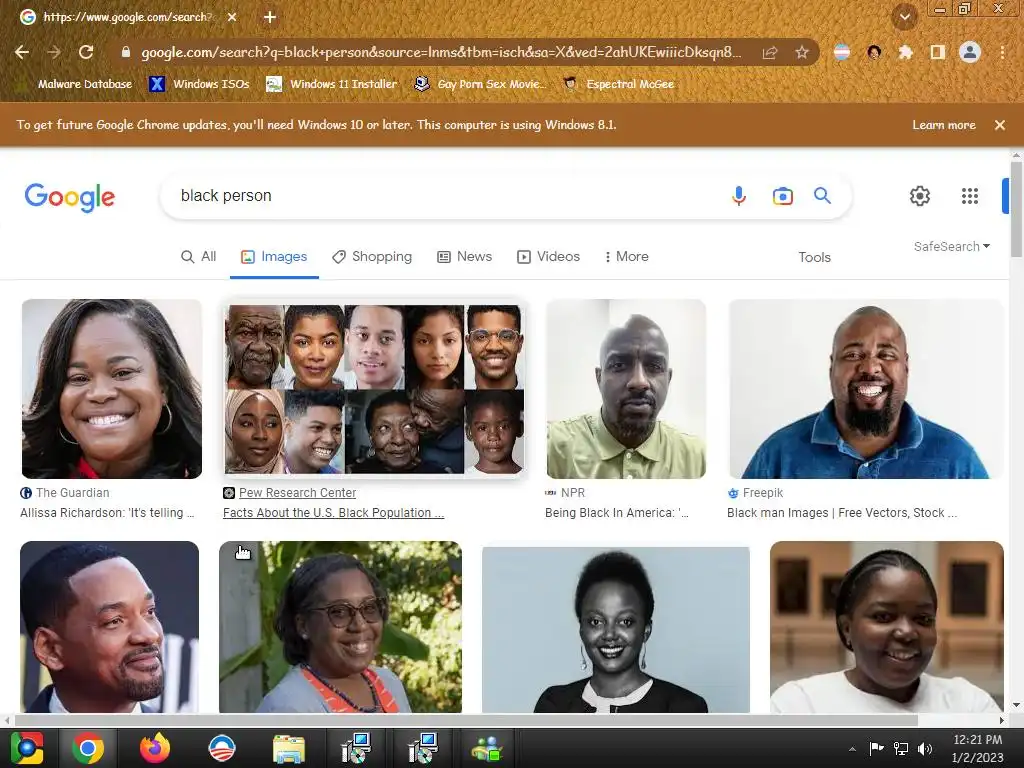Open Windows ISOs bookmark
Viewport: 1024px width, 768px height.
200,84
